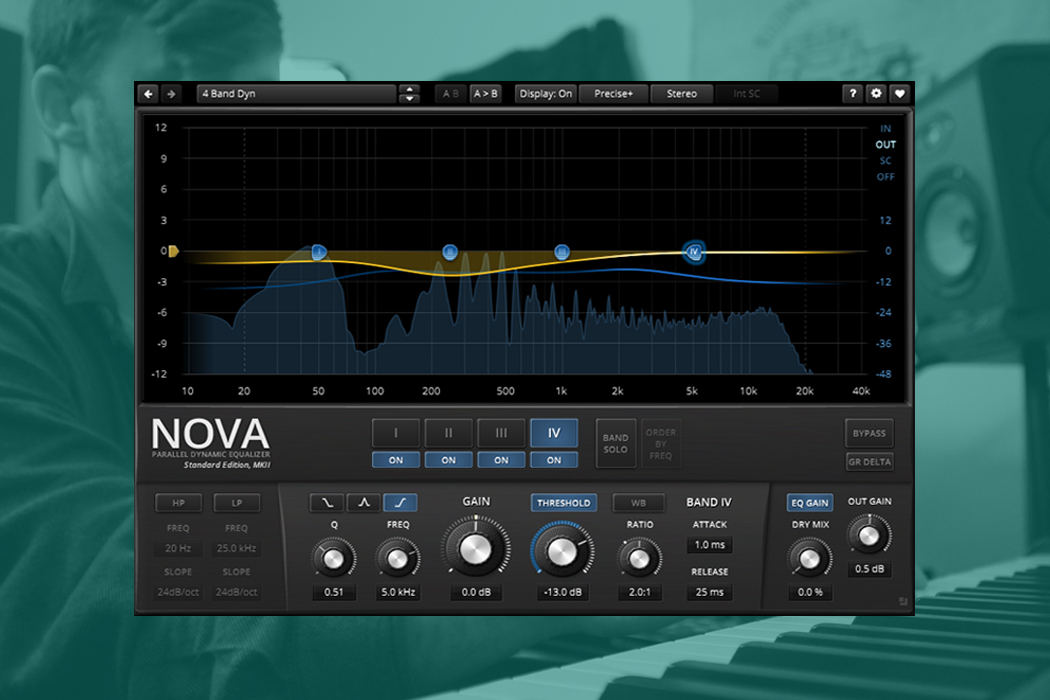Toggle band I ON switch
Screen dimensions: 1050x700
click(396, 460)
